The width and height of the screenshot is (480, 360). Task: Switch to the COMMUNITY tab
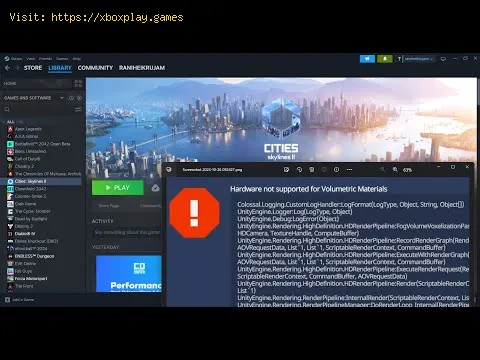pos(95,68)
